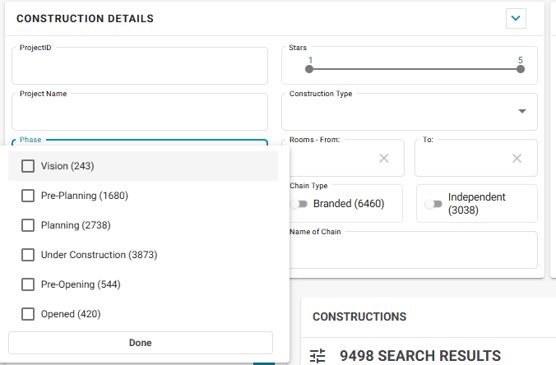This screenshot has width=556, height=365.
Task: Check the Pre-Planning (1680) checkbox
Action: coord(28,195)
